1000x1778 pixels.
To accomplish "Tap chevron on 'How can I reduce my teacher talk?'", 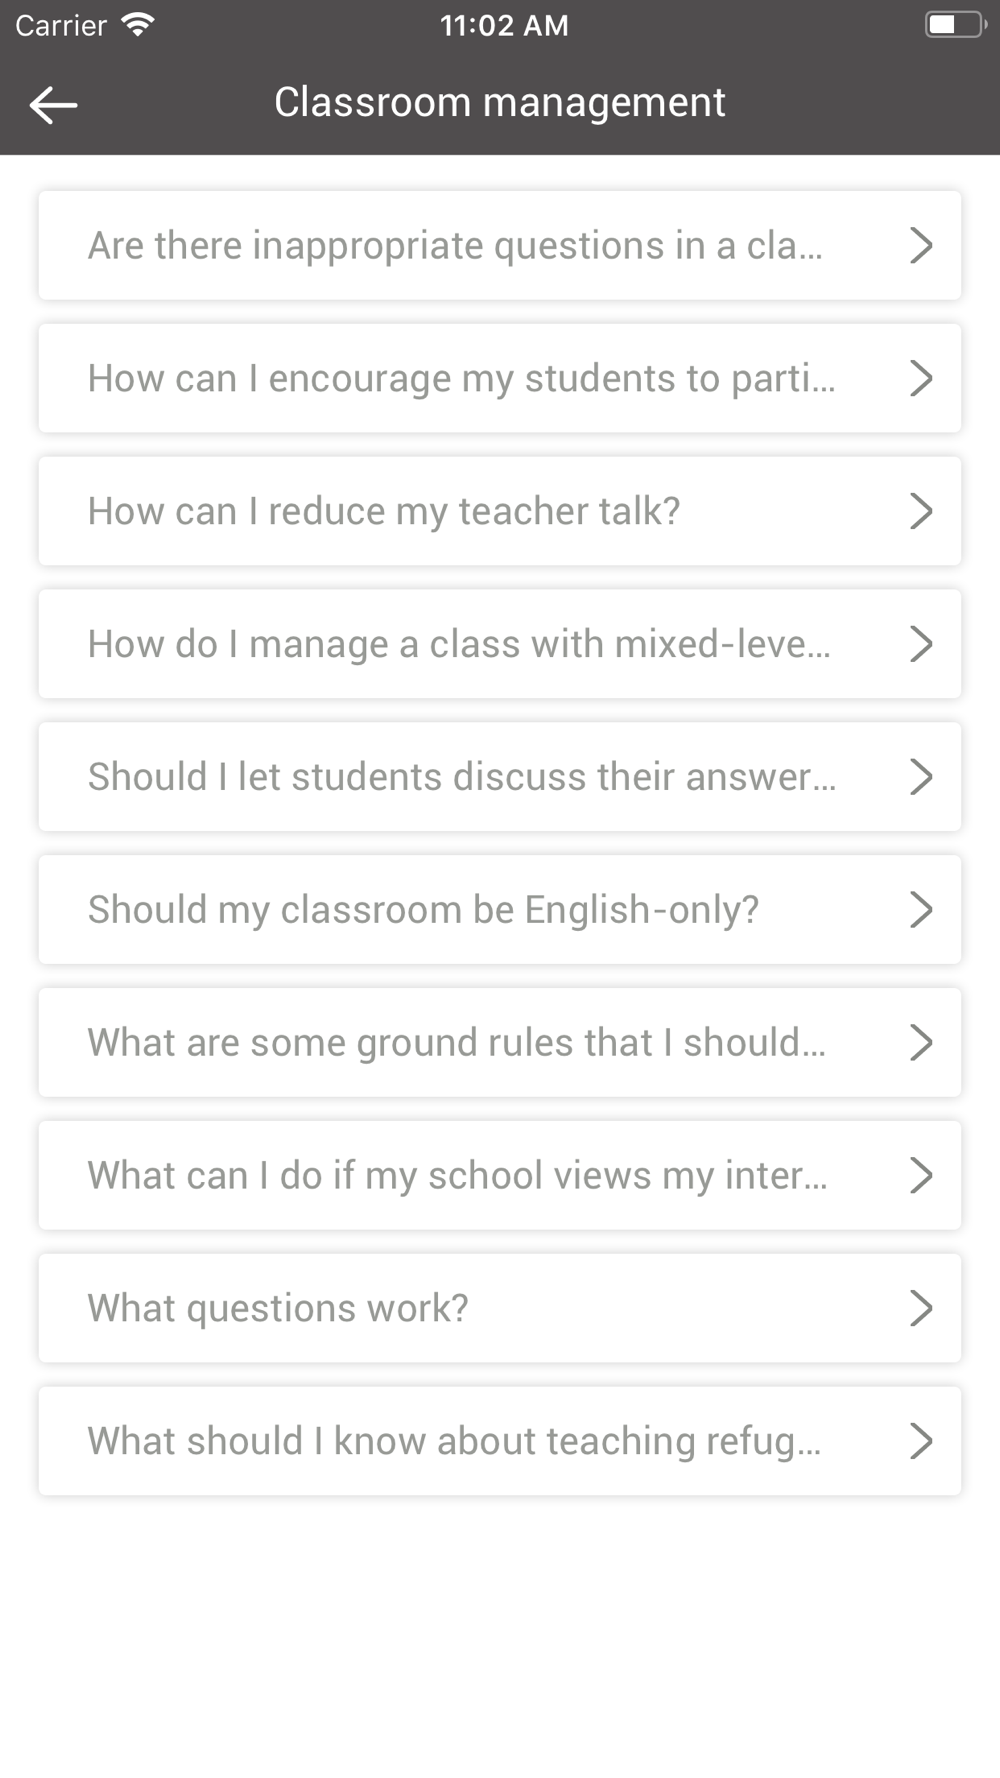I will (921, 511).
